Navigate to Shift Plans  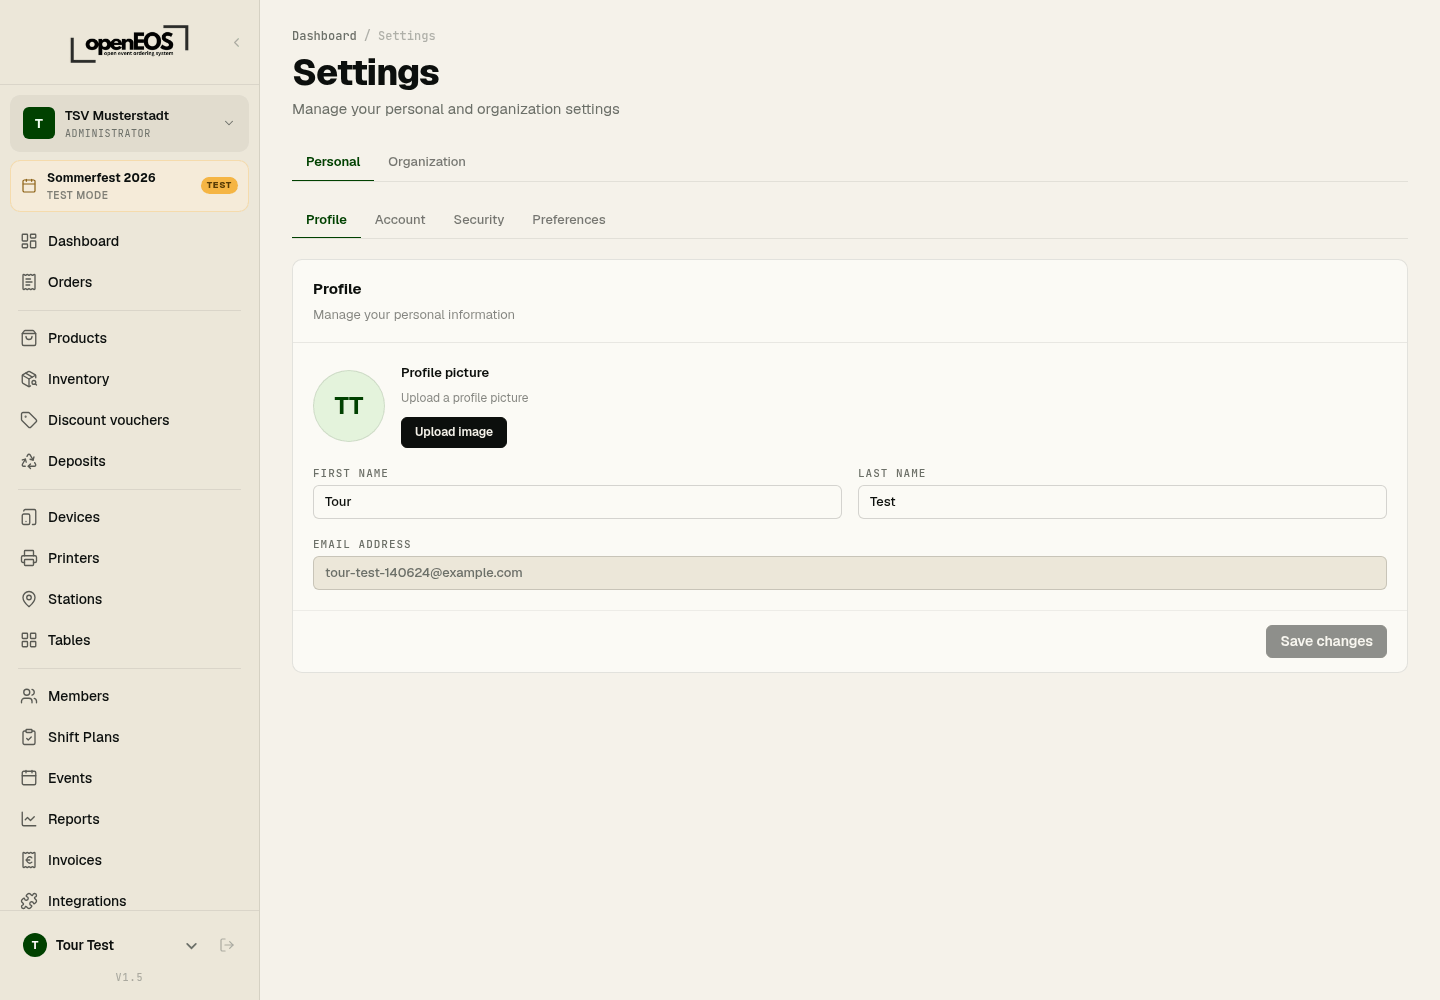point(83,737)
